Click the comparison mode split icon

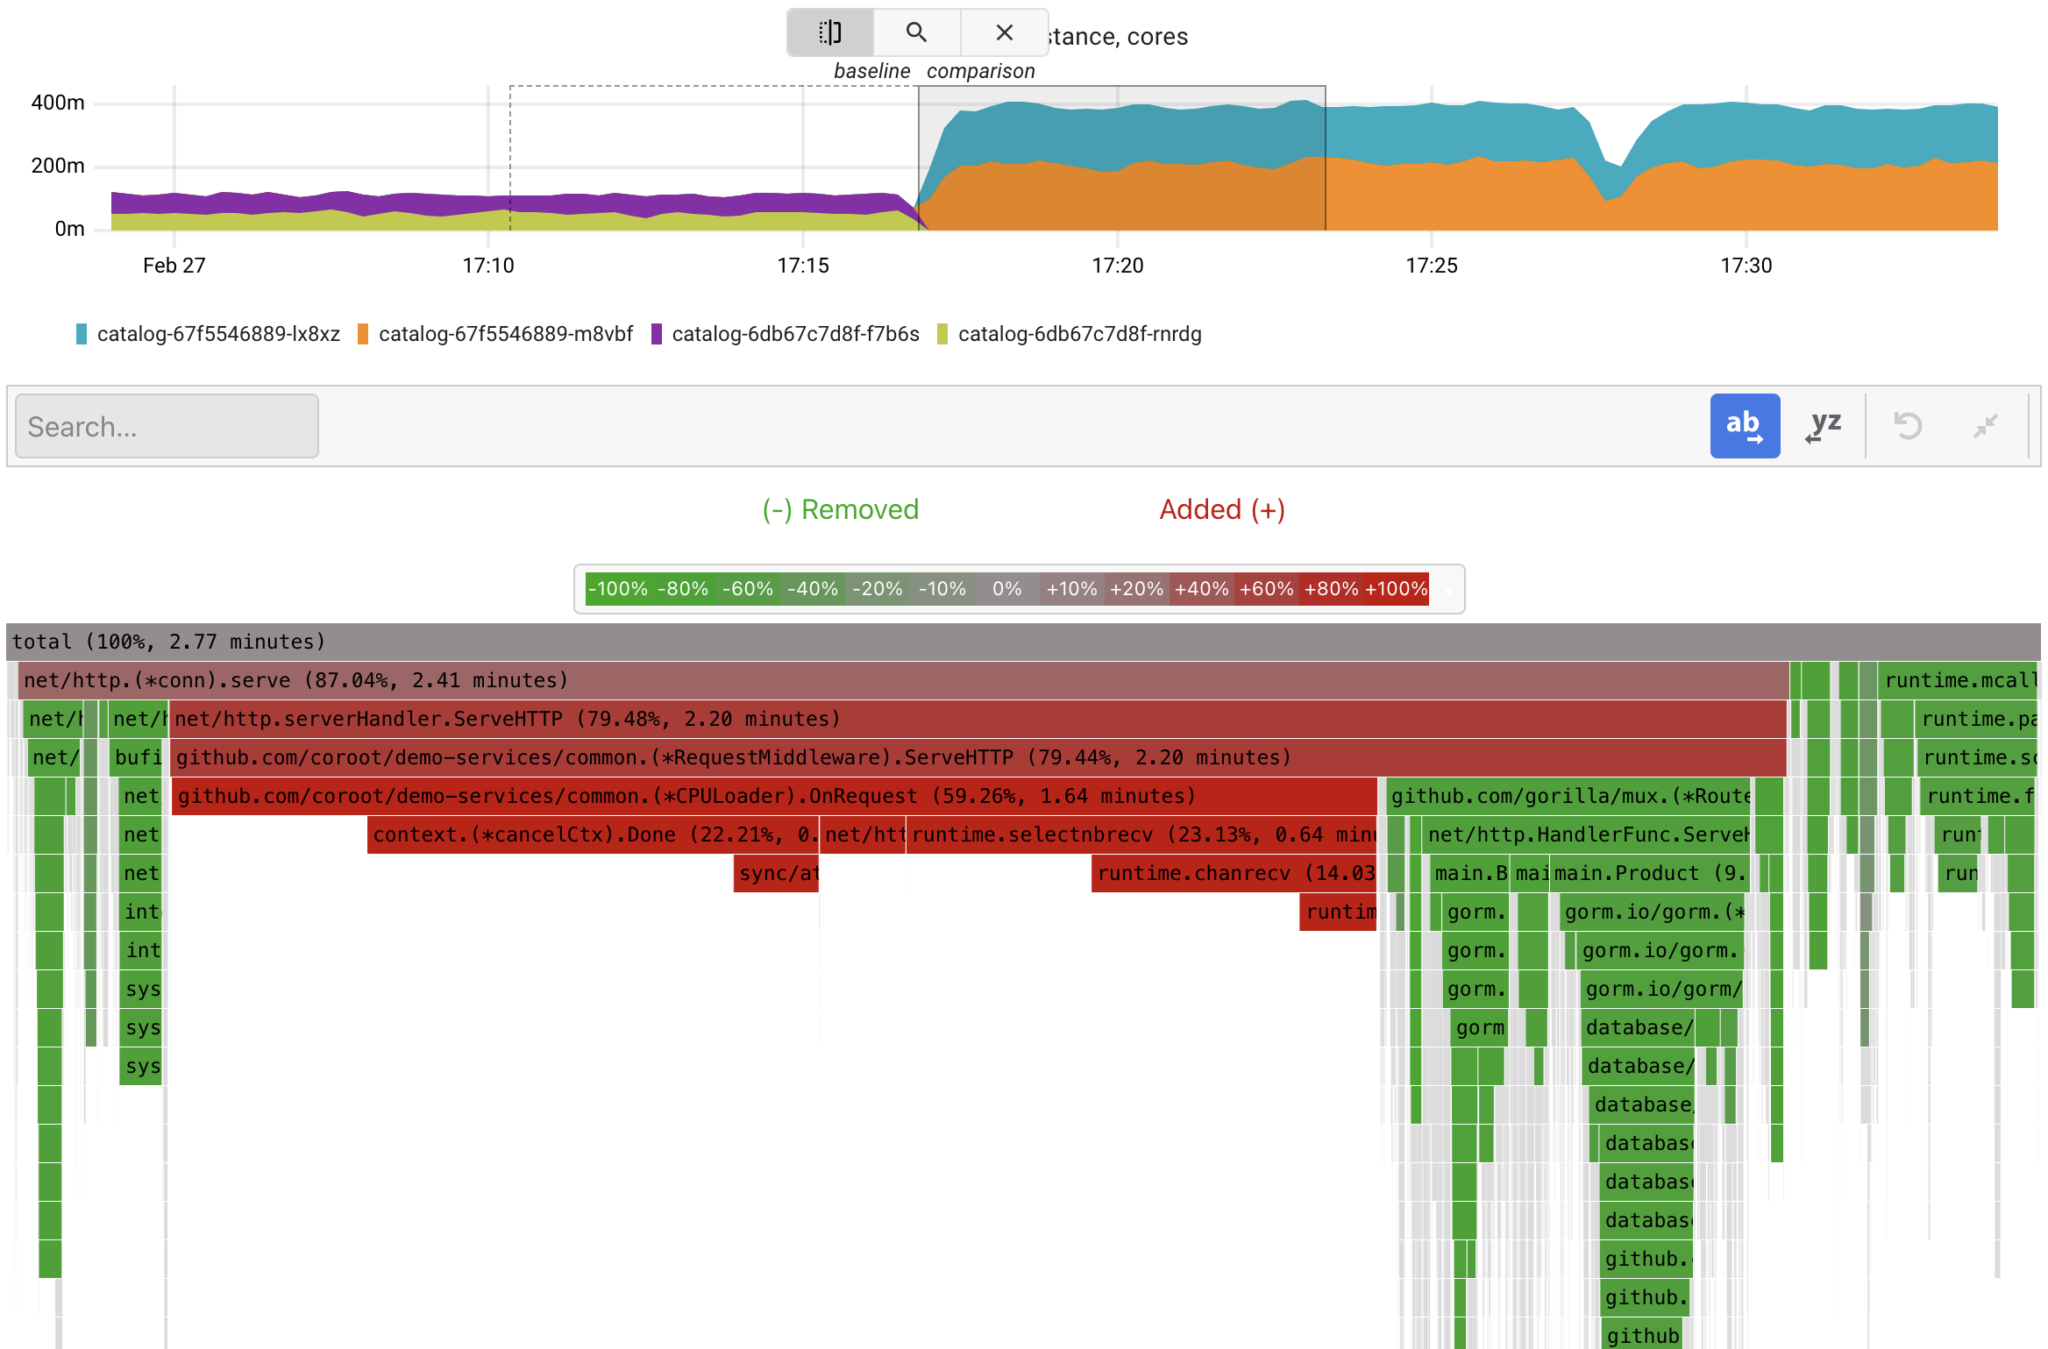[x=830, y=33]
